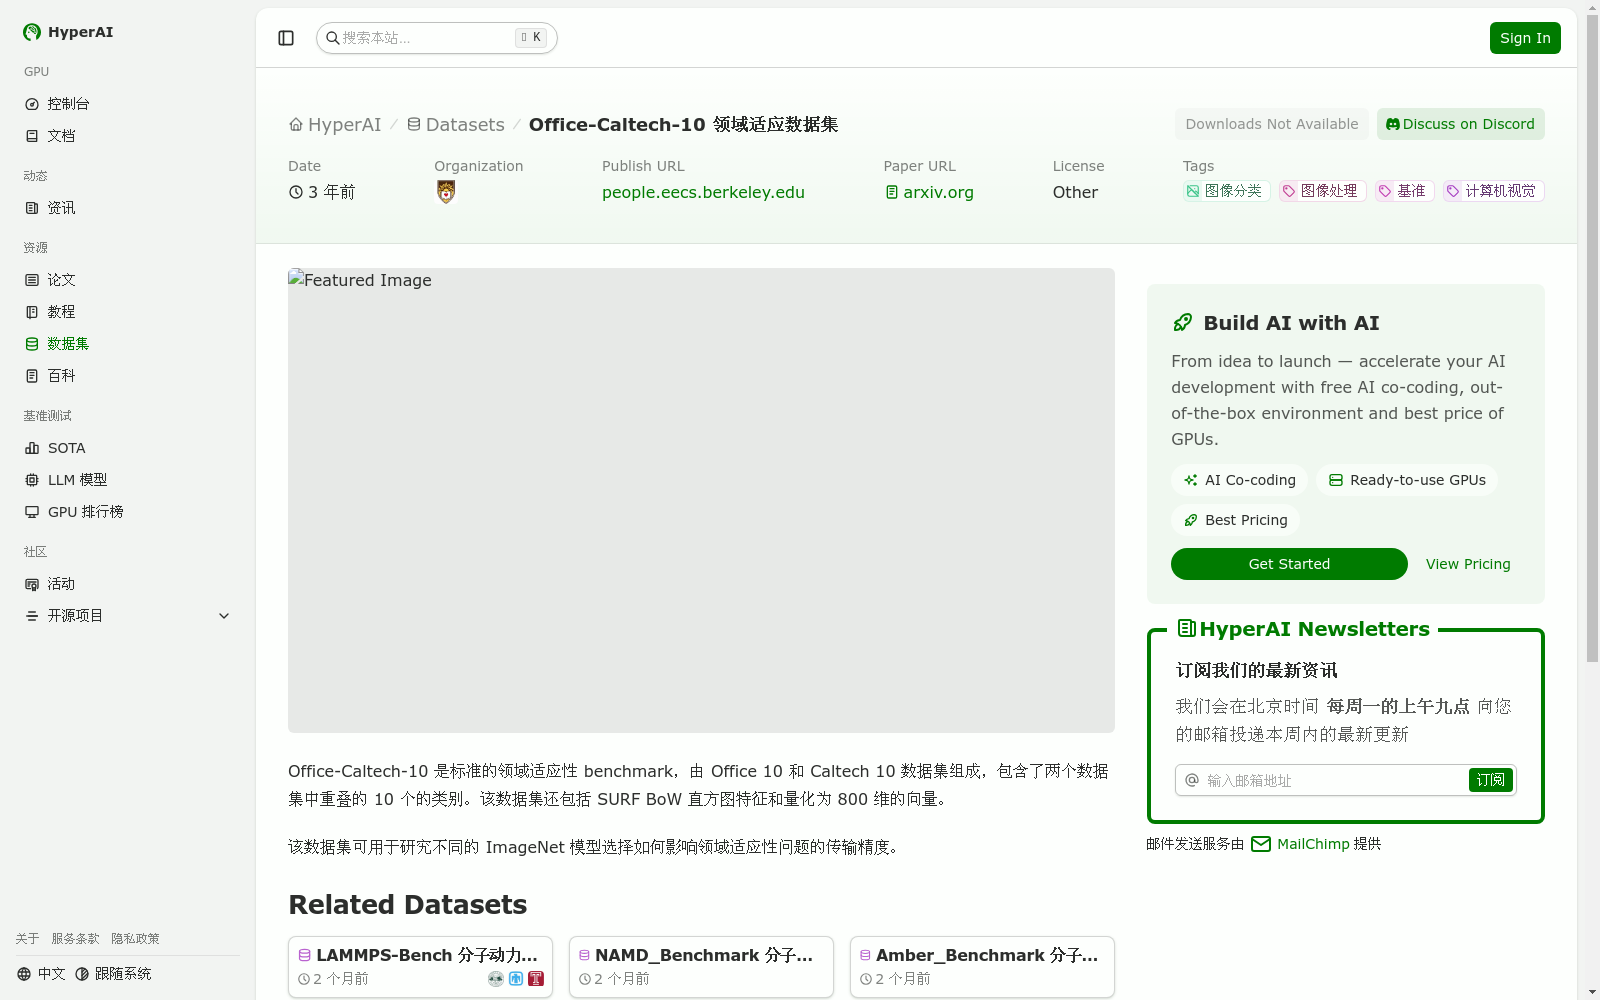Select the 基准 tag
The width and height of the screenshot is (1600, 1000).
coord(1404,191)
